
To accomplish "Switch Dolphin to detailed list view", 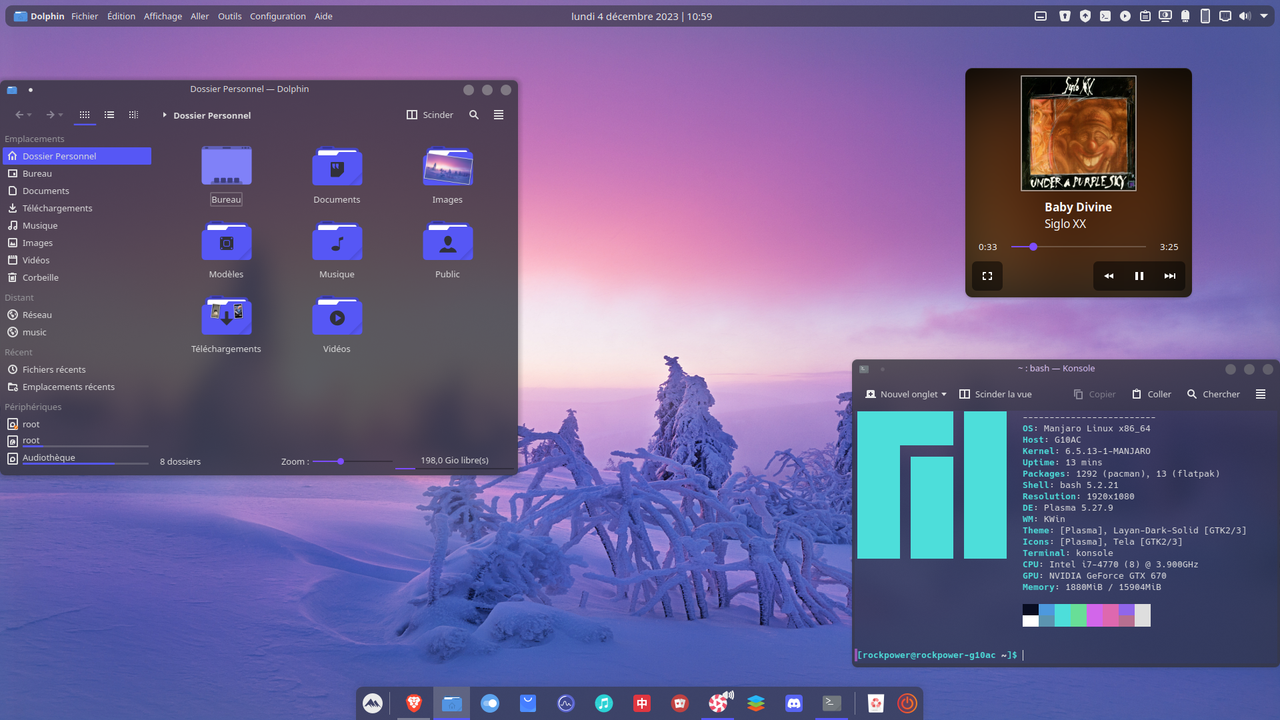I will pyautogui.click(x=109, y=115).
